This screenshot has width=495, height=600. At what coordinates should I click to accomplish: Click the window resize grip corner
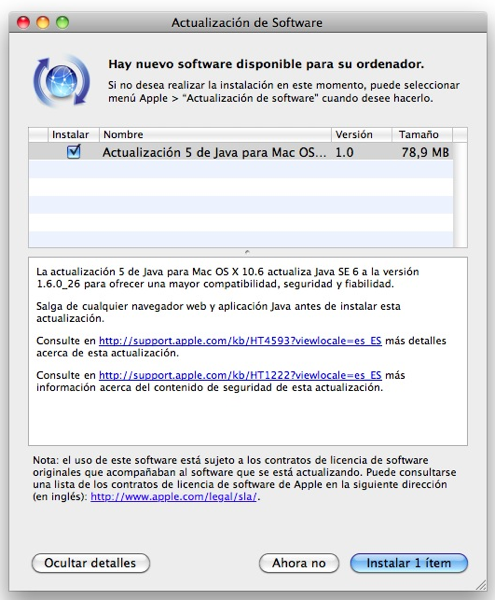481,585
